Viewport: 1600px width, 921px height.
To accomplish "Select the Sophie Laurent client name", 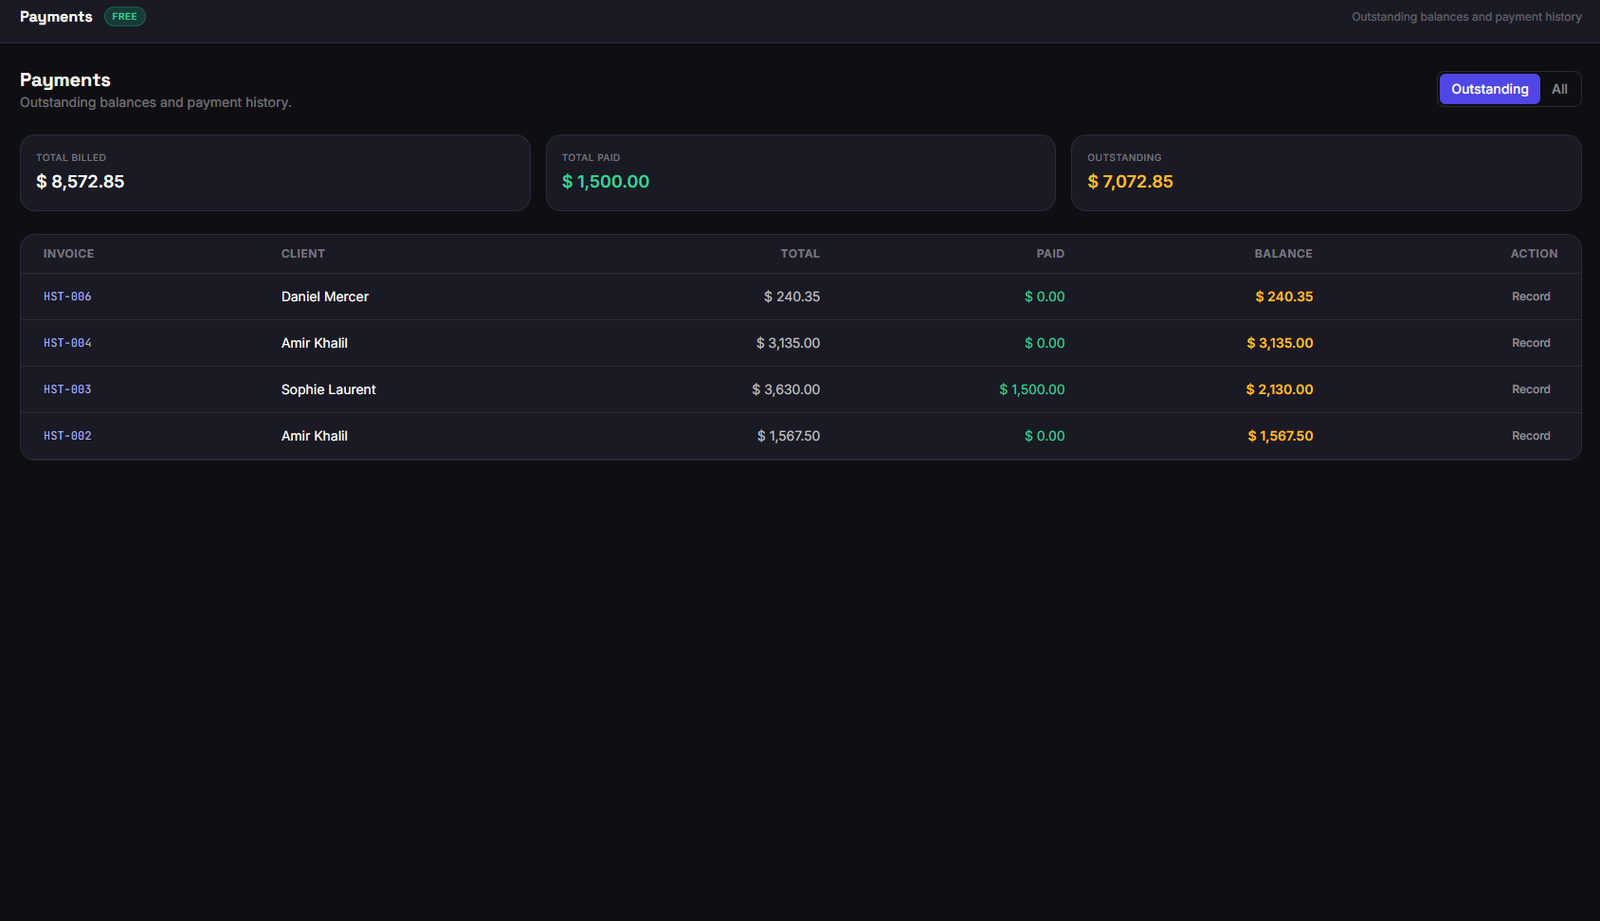I will pyautogui.click(x=328, y=390).
